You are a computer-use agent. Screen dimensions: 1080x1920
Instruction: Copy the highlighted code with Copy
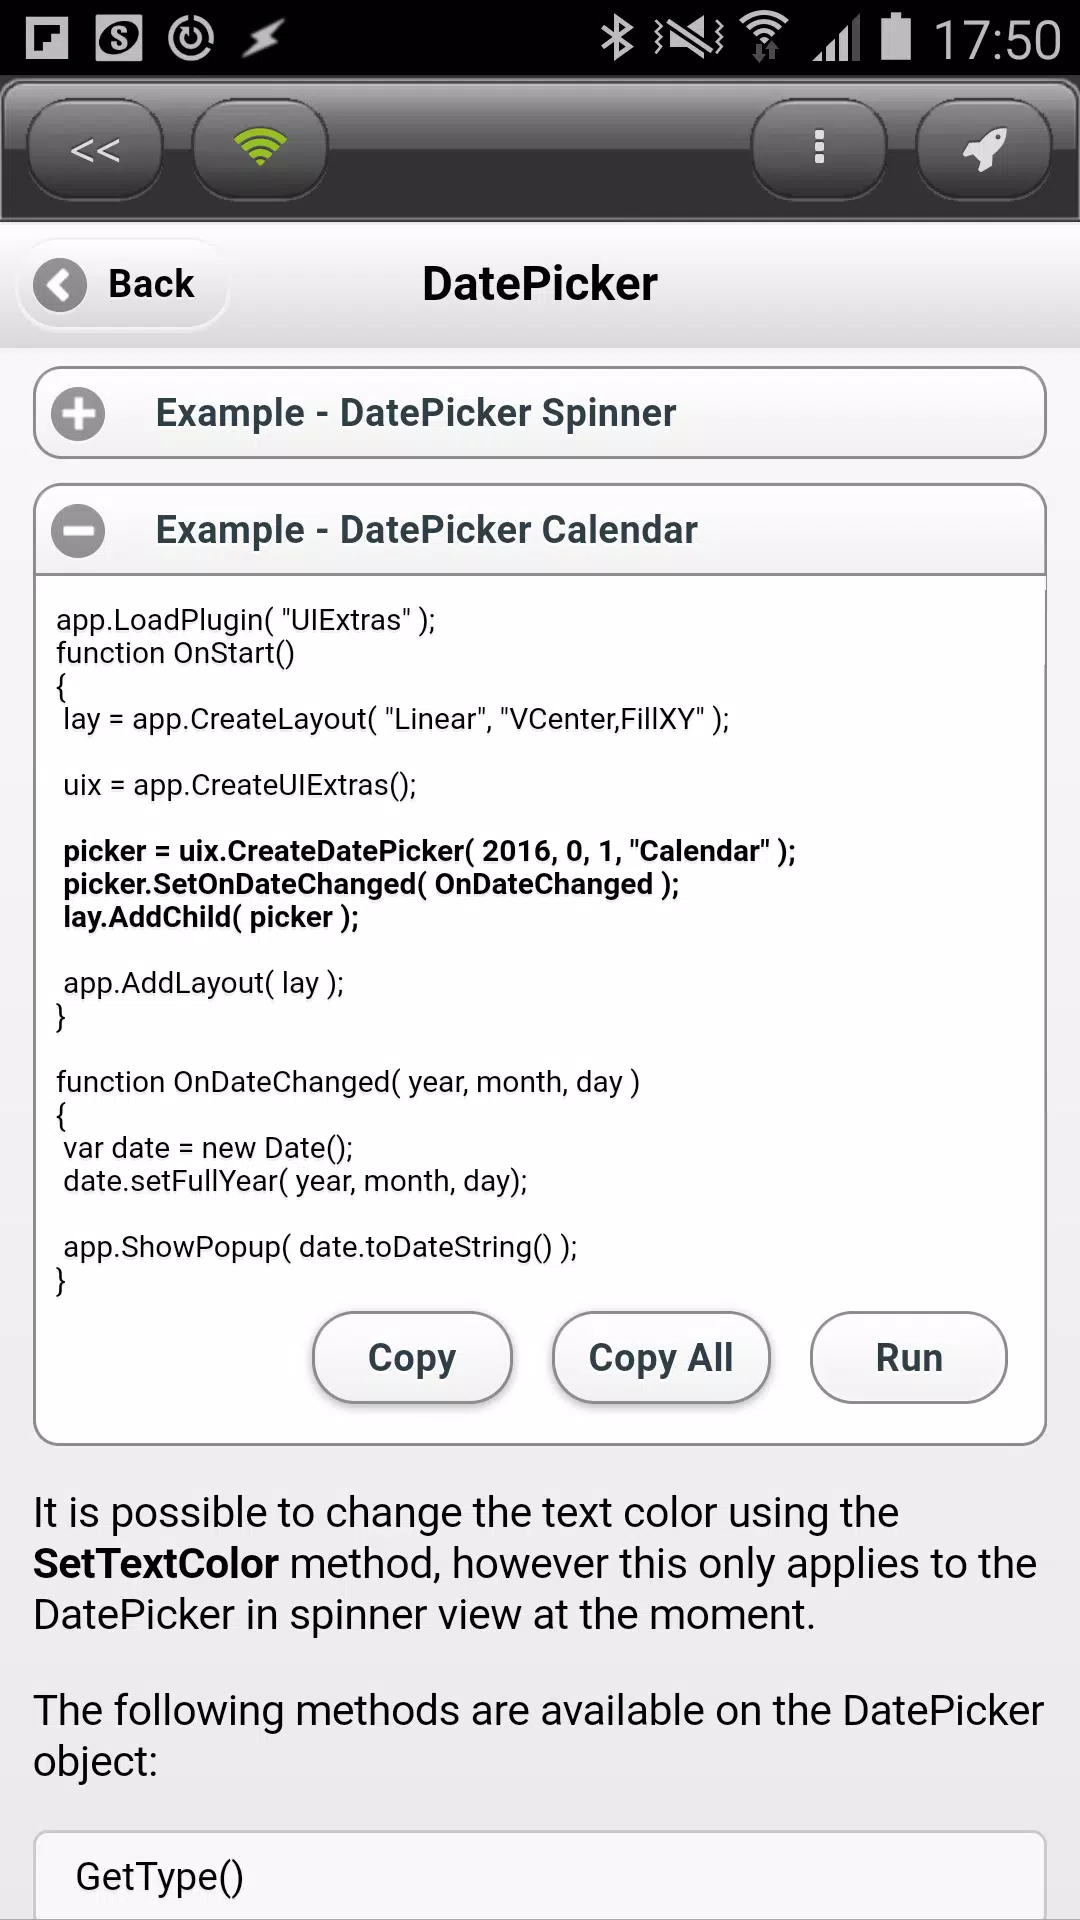pyautogui.click(x=412, y=1357)
